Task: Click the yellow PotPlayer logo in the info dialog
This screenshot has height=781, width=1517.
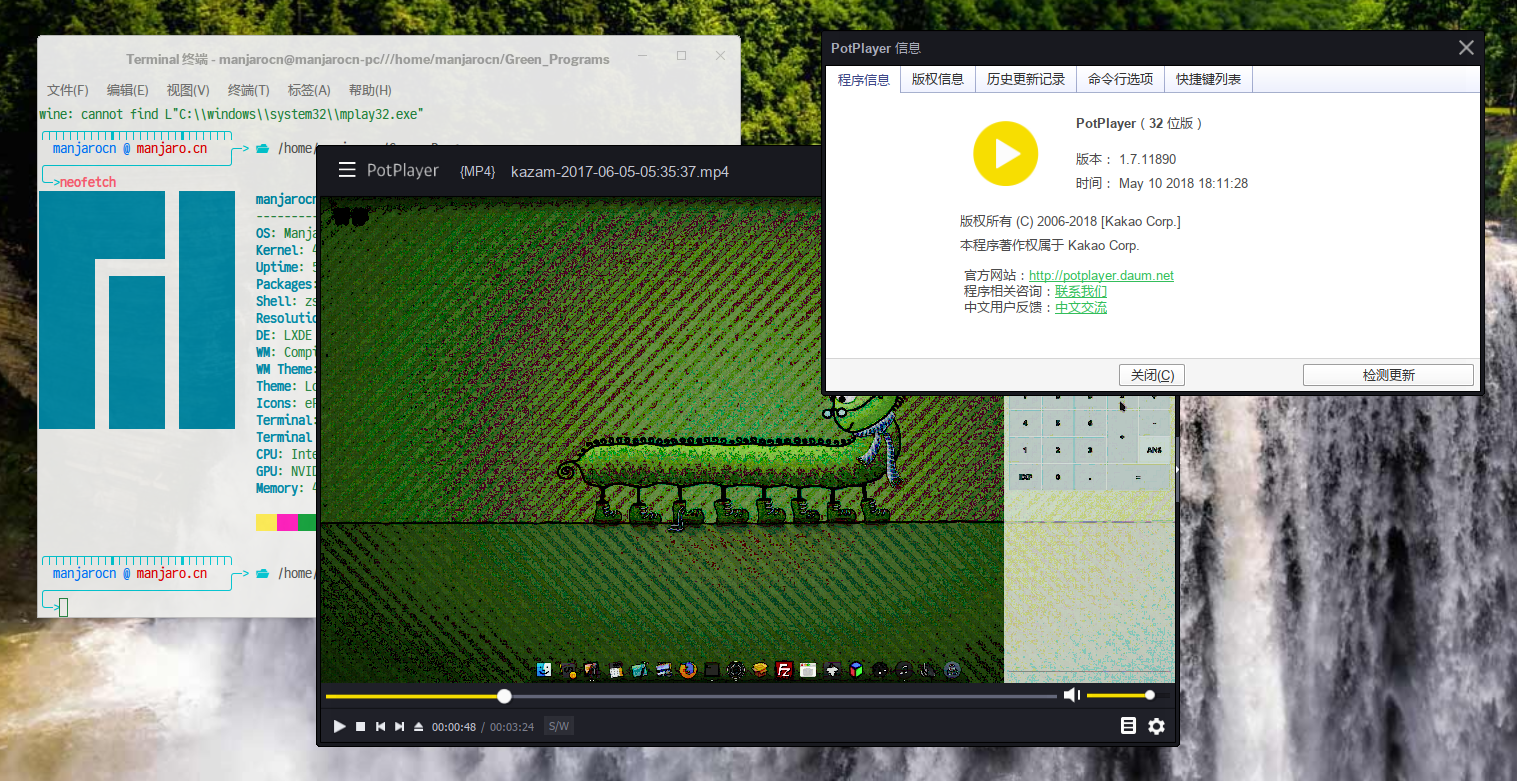Action: (x=1006, y=153)
